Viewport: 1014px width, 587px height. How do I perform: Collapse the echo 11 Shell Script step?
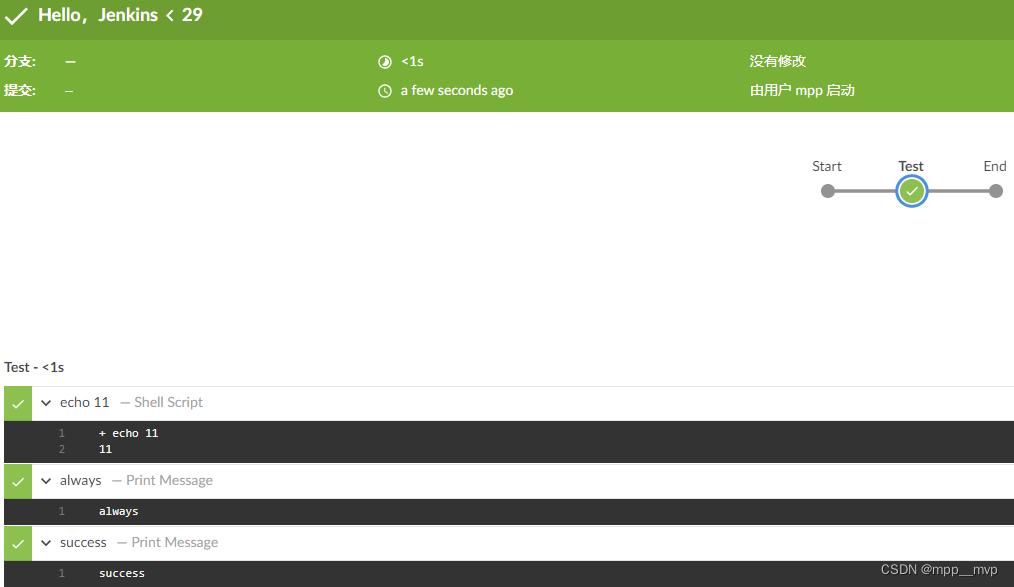pyautogui.click(x=46, y=403)
